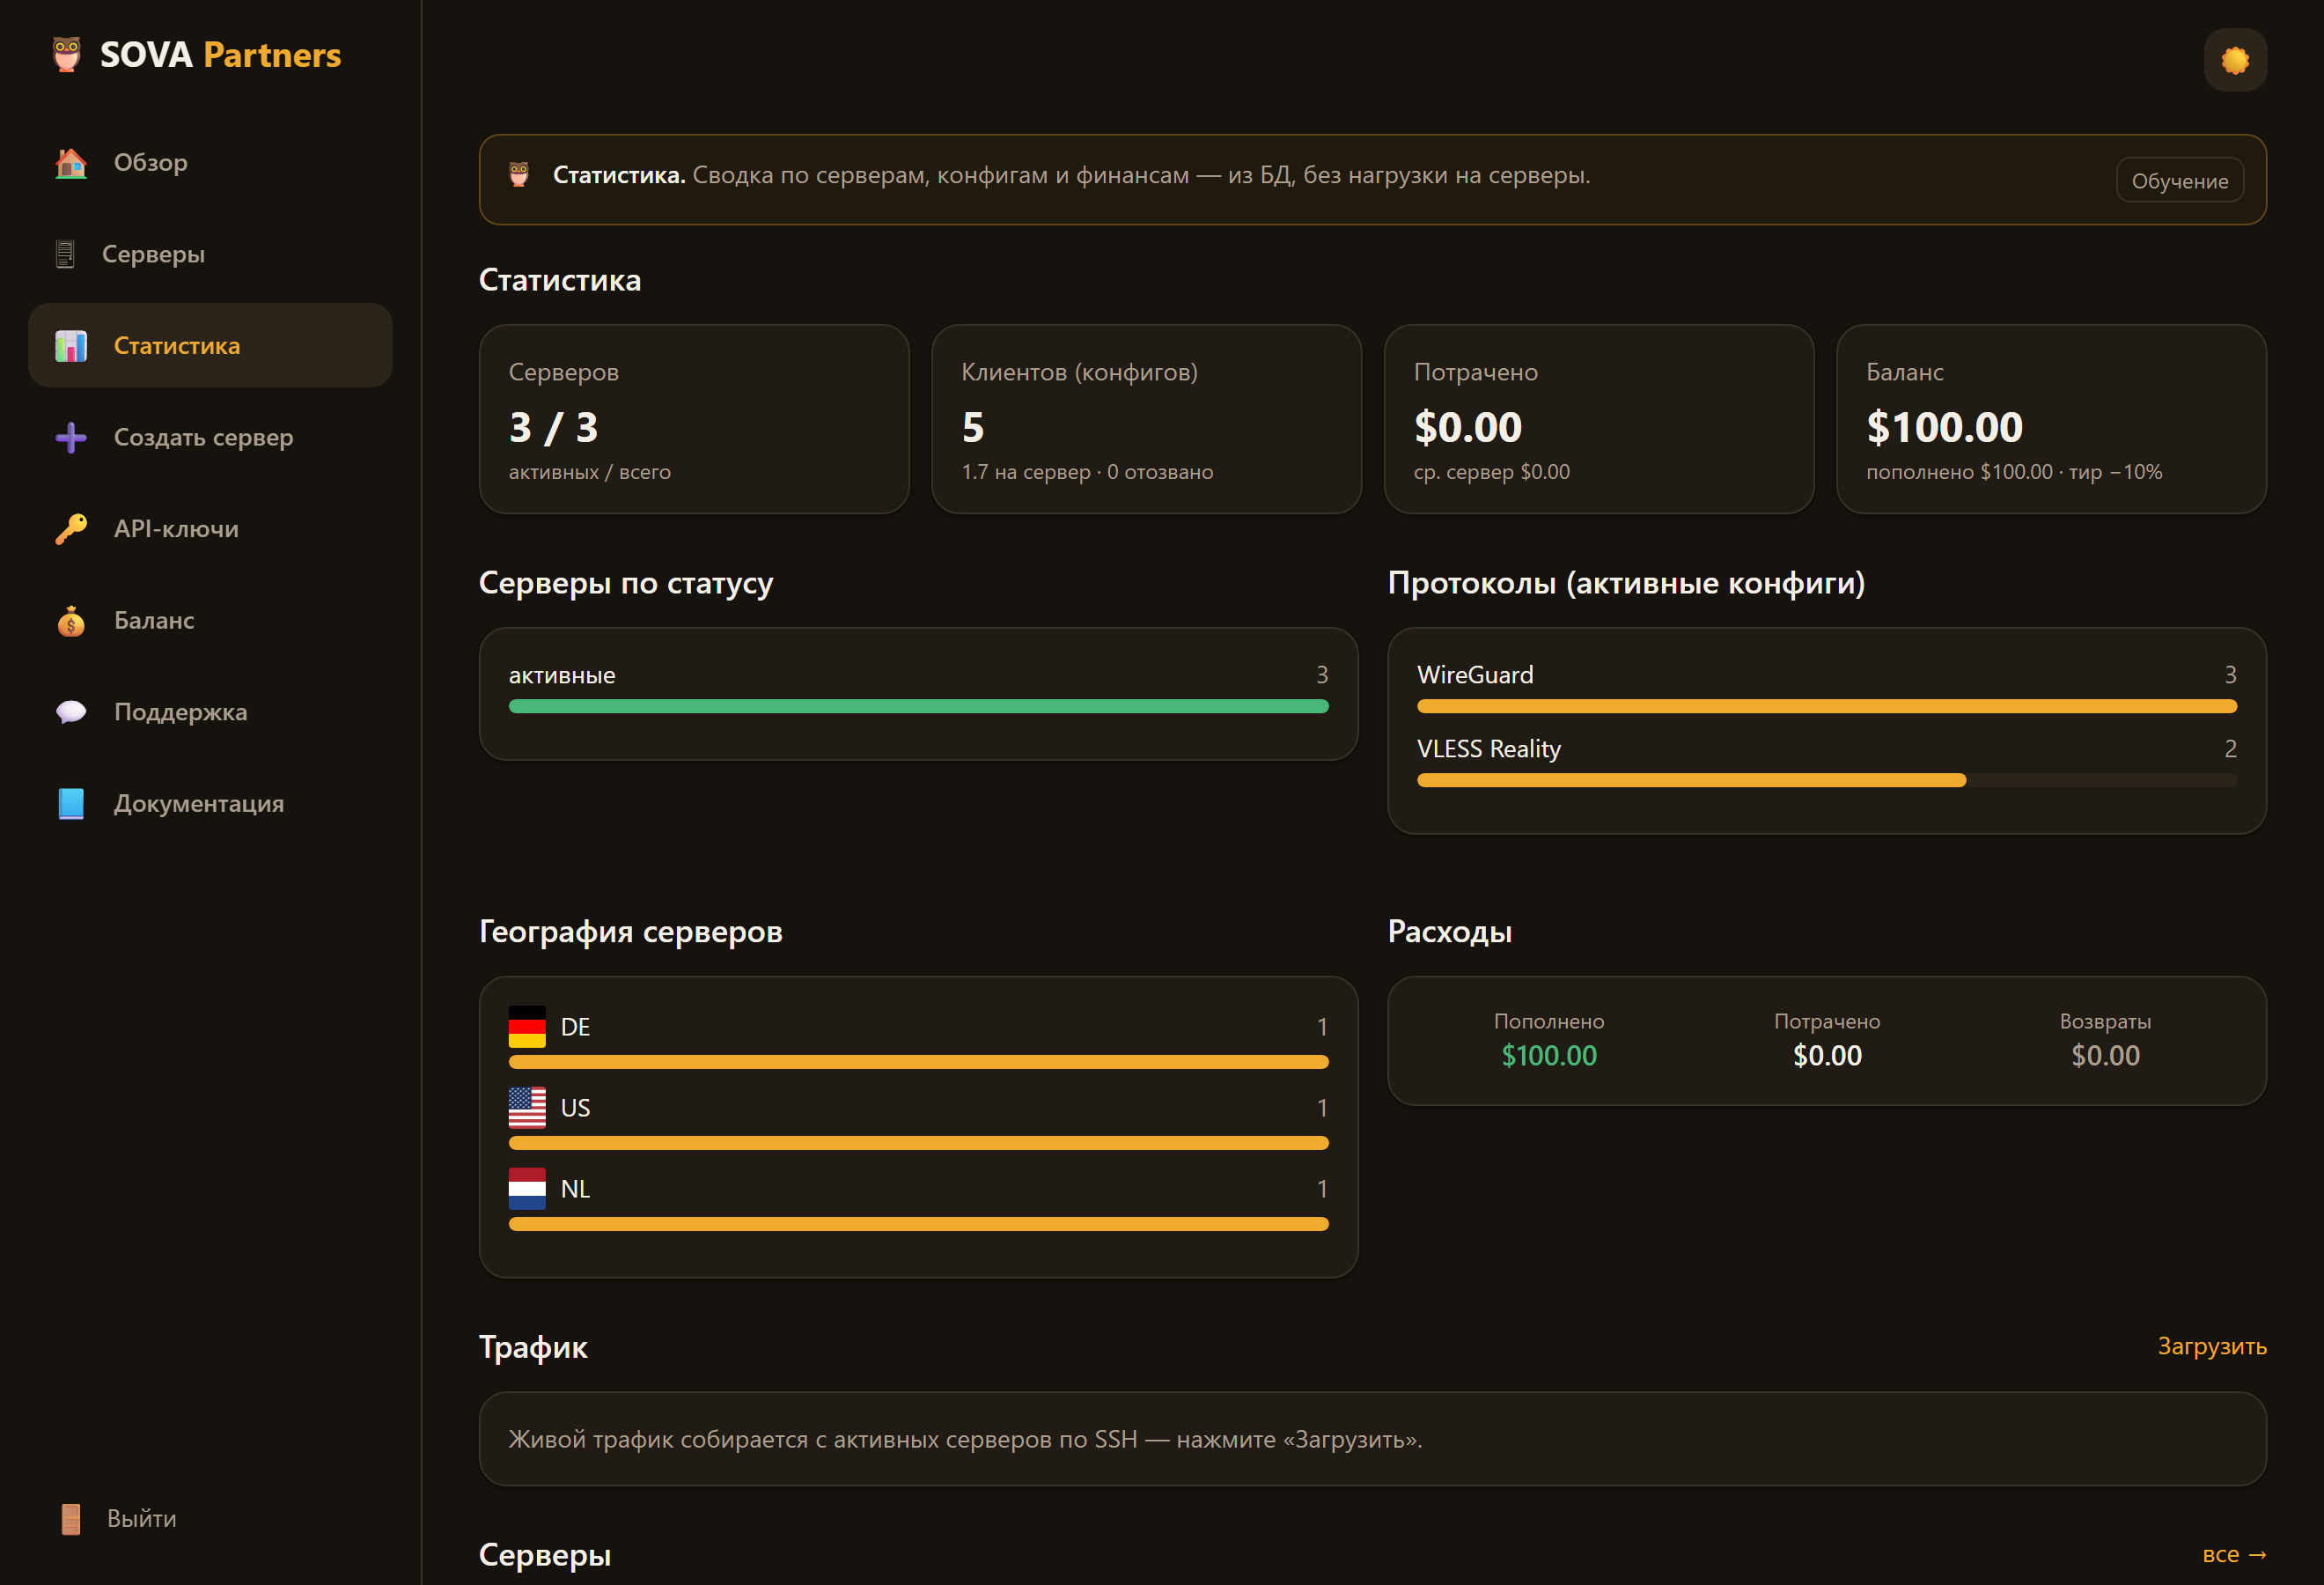Click the SOVA owl logo icon
This screenshot has width=2324, height=1585.
67,54
